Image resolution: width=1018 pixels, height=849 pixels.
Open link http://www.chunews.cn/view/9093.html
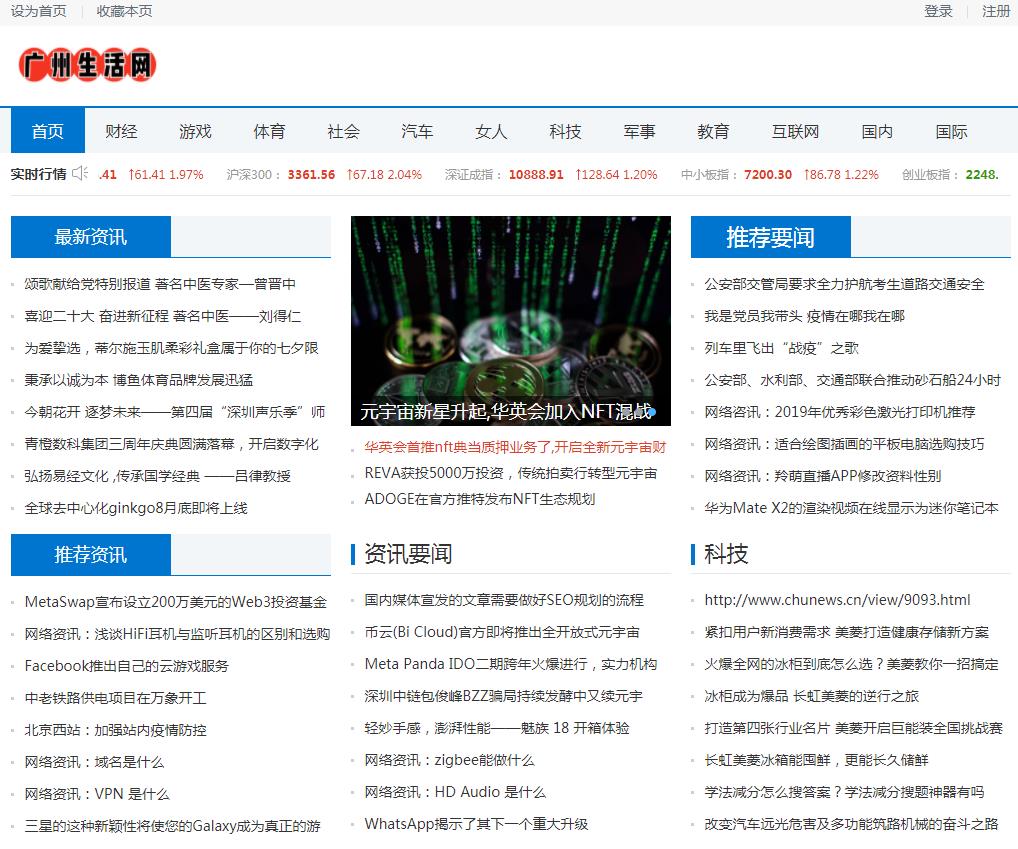838,600
